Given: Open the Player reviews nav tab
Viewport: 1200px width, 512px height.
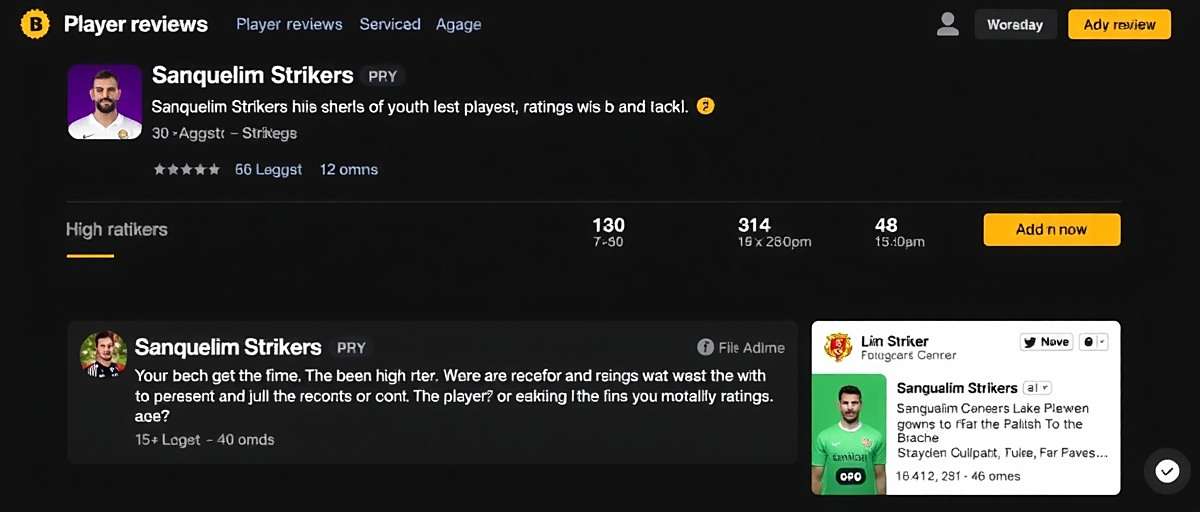Looking at the screenshot, I should pyautogui.click(x=289, y=24).
